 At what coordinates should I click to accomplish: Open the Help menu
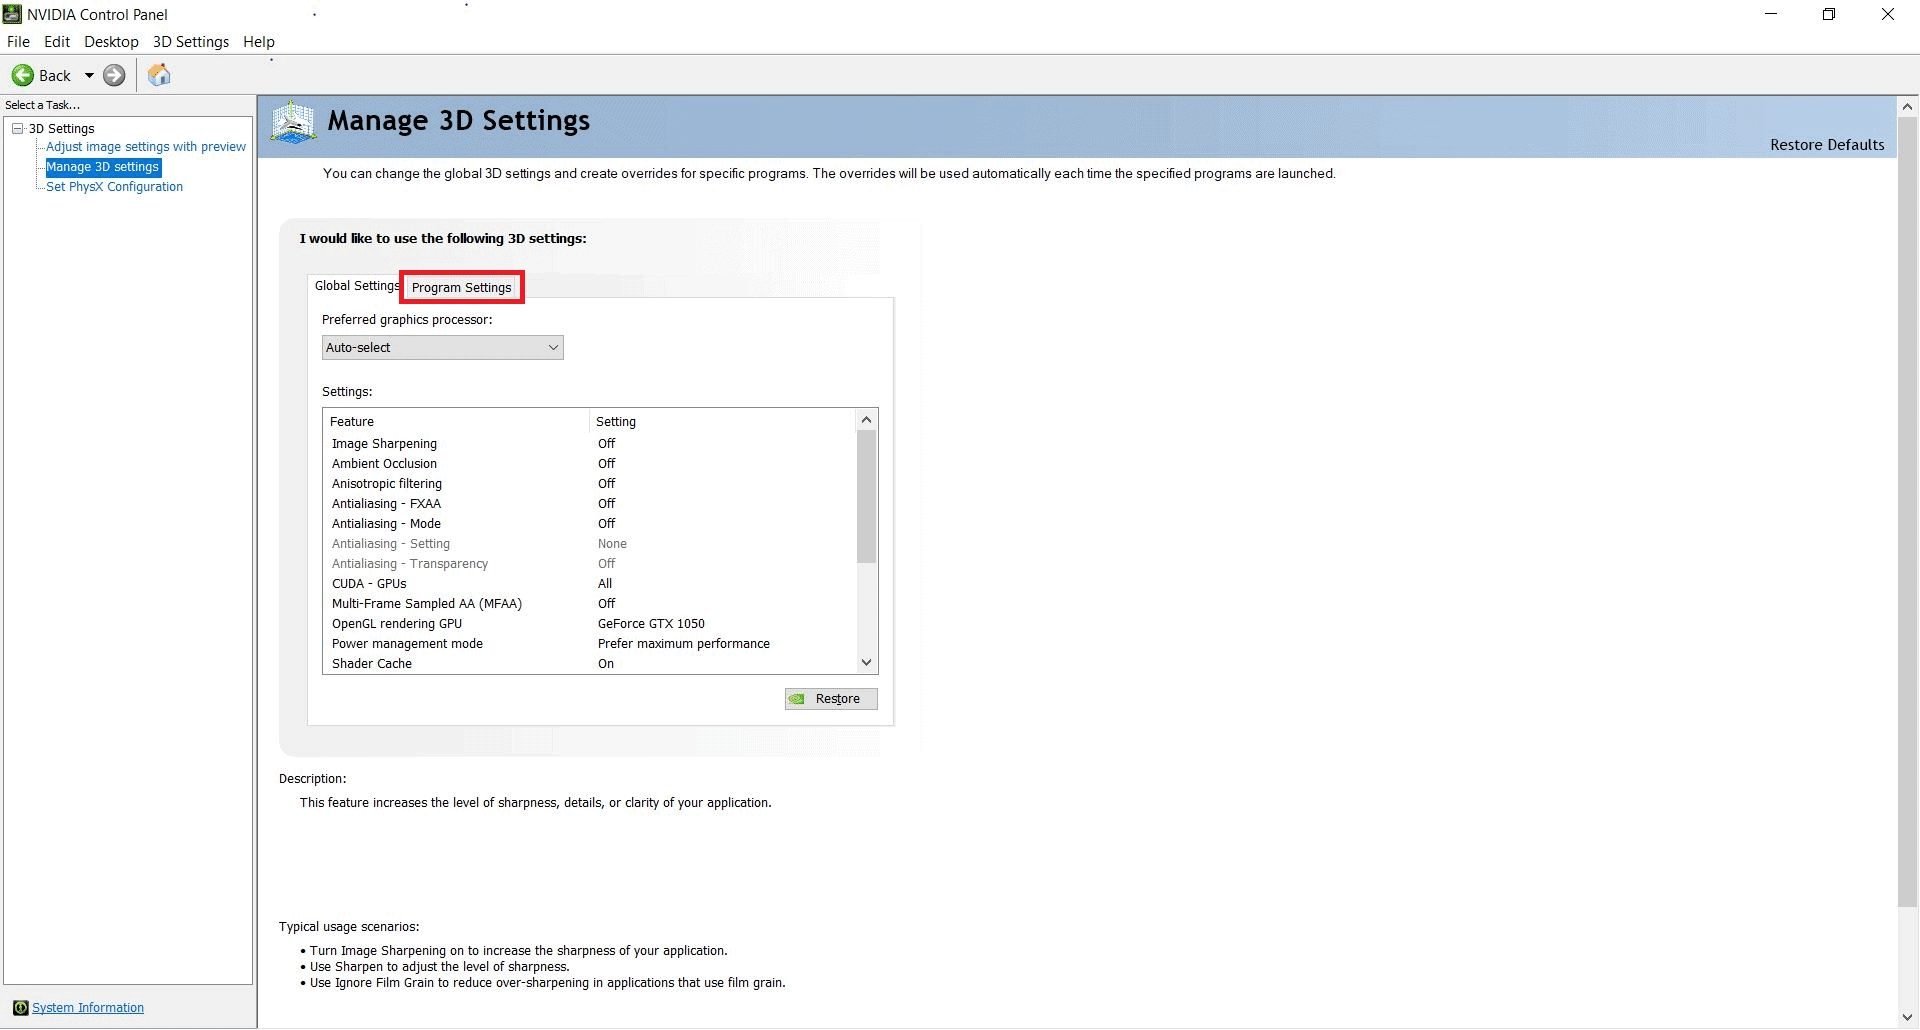[259, 41]
